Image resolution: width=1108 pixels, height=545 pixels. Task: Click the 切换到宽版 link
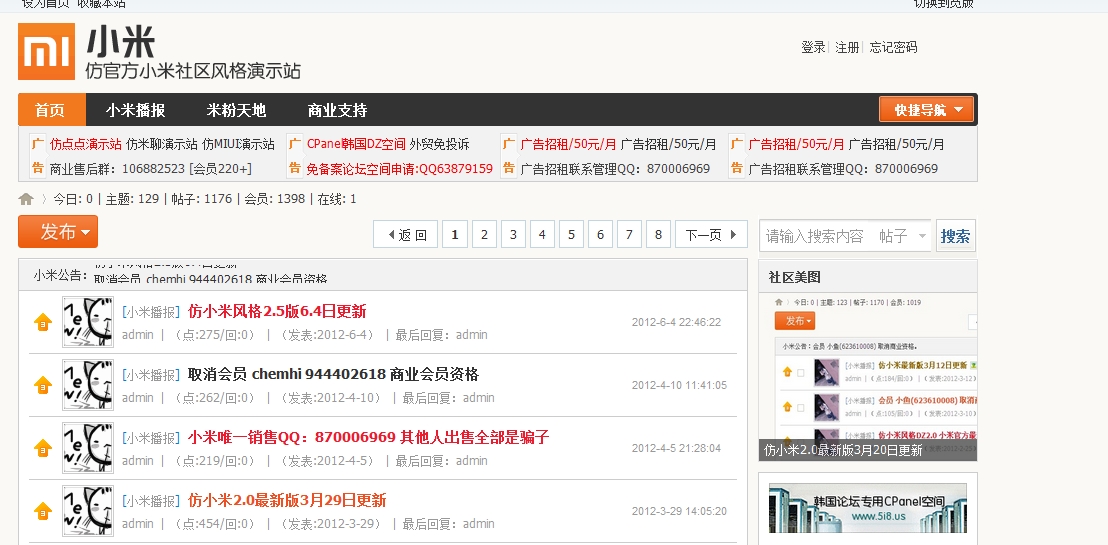point(943,4)
